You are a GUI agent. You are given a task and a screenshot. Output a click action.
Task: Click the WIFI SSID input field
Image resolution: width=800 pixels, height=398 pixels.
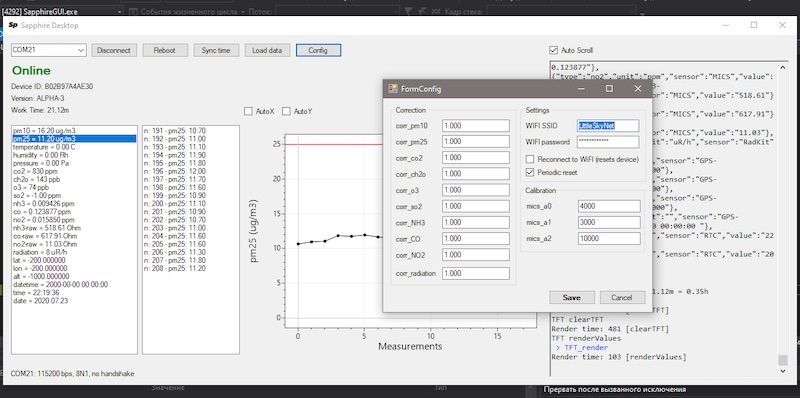click(x=608, y=126)
